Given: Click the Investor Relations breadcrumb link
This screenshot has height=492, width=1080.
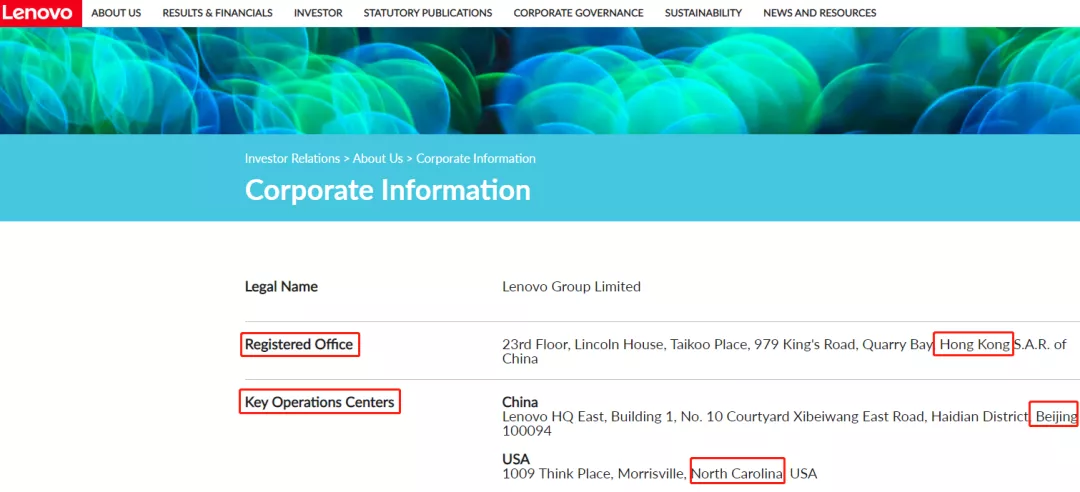Looking at the screenshot, I should pyautogui.click(x=291, y=159).
